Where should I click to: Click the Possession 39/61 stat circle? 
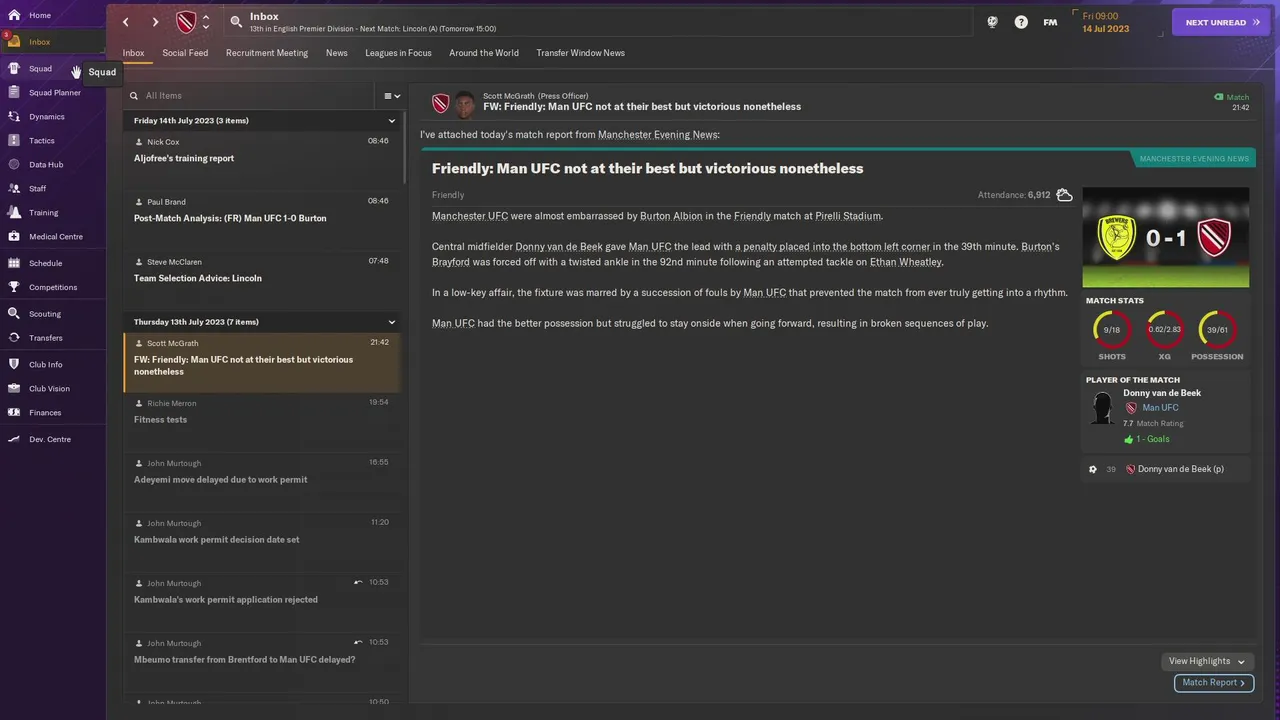tap(1217, 330)
